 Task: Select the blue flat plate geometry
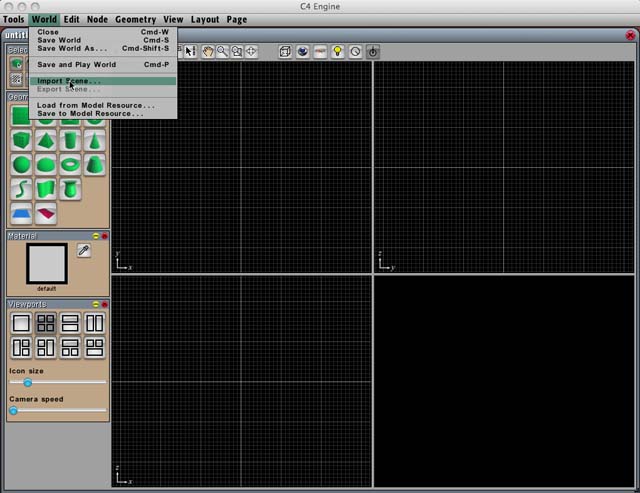point(21,213)
